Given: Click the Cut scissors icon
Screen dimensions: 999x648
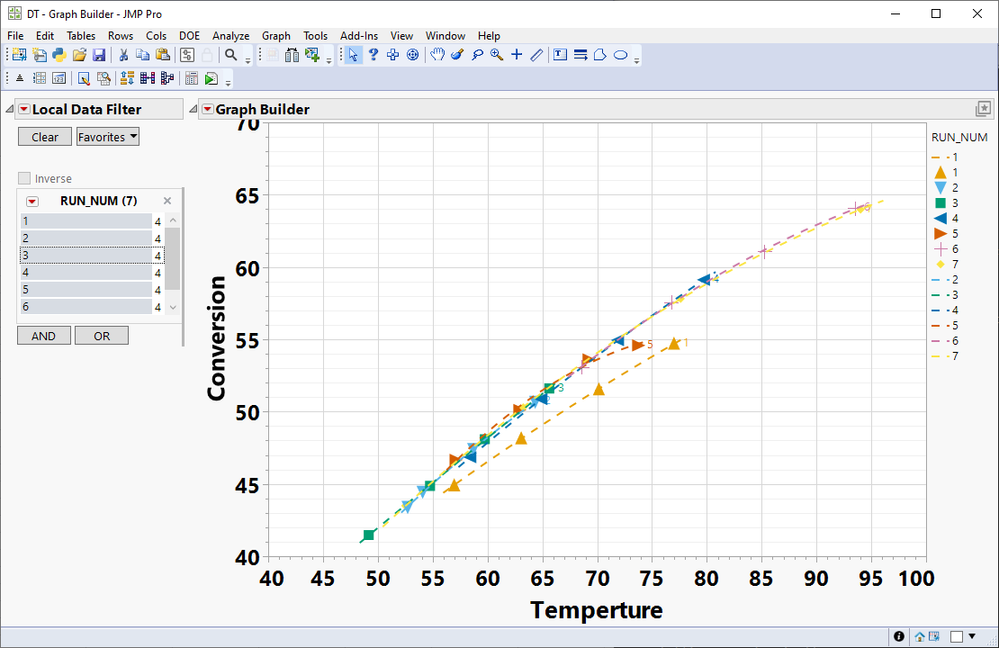Looking at the screenshot, I should 124,55.
